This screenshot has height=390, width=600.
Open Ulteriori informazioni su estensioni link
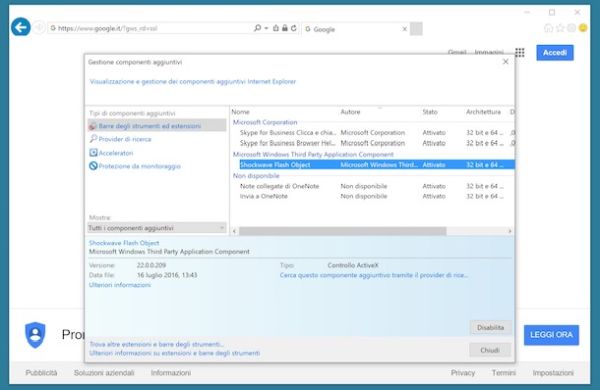(x=174, y=353)
